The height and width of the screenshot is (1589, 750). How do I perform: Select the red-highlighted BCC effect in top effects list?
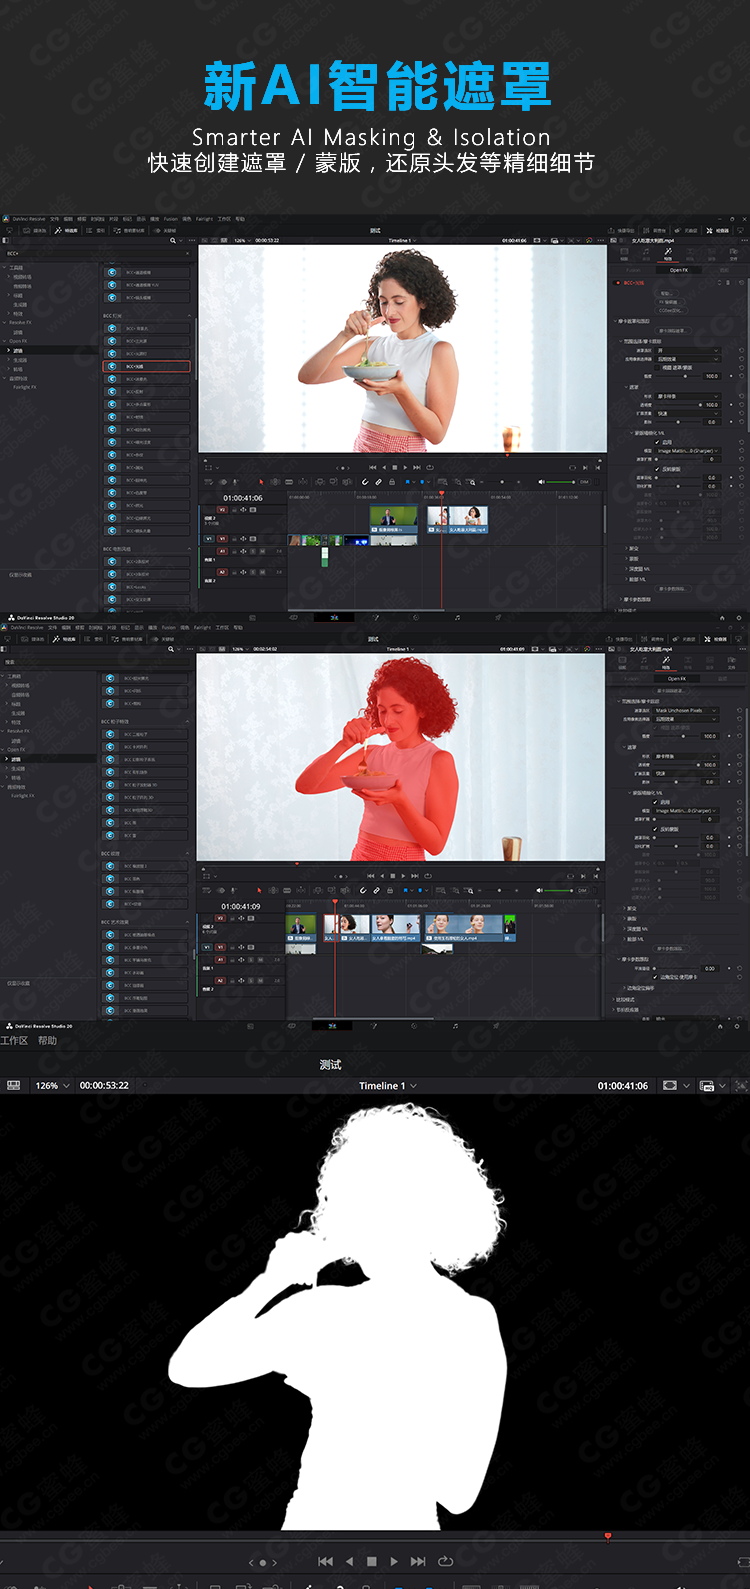tap(147, 367)
